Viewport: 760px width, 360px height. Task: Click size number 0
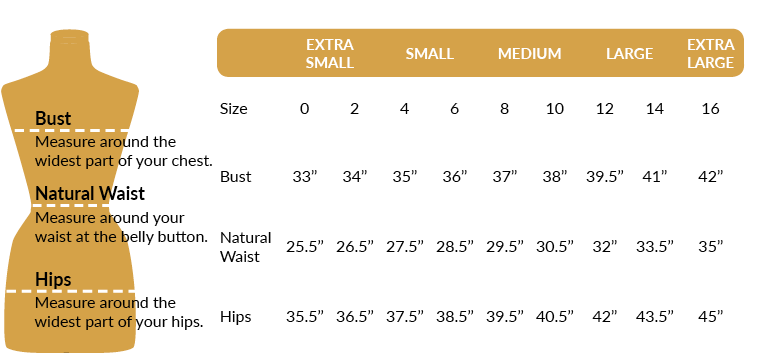pyautogui.click(x=304, y=109)
